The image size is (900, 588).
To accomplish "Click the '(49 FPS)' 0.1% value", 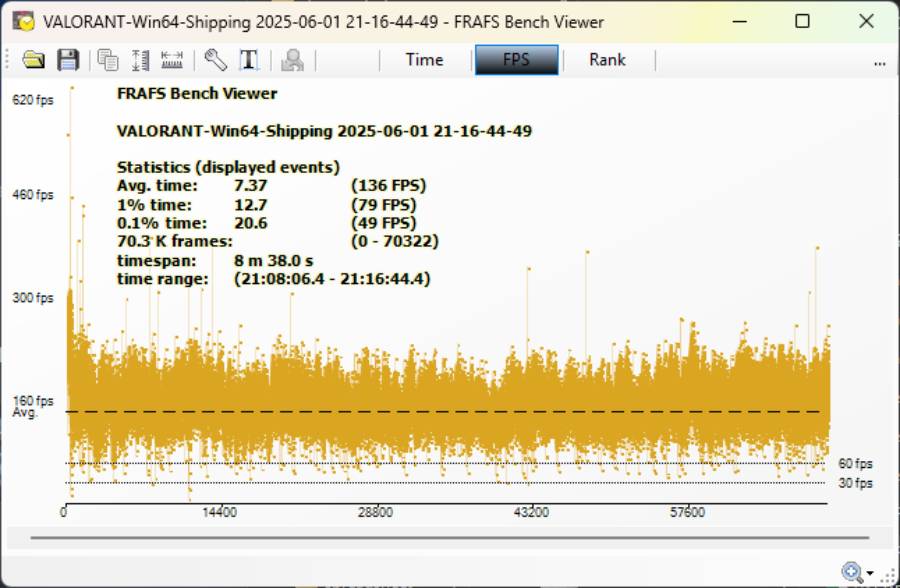I will point(384,223).
